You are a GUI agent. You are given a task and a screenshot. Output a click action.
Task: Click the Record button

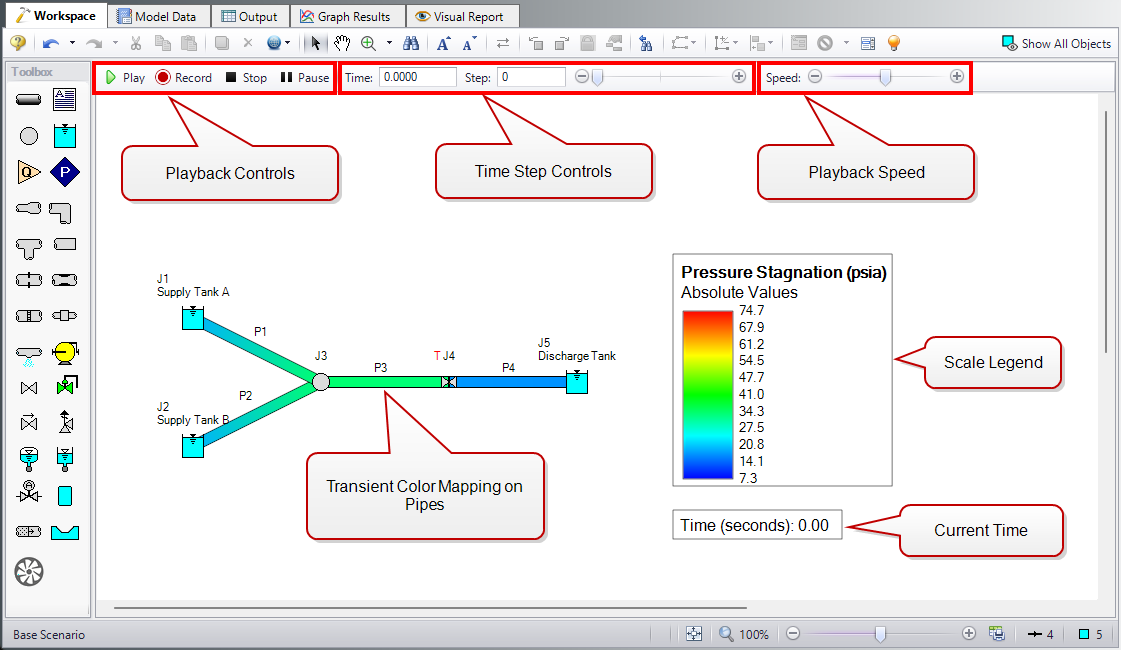tap(184, 77)
